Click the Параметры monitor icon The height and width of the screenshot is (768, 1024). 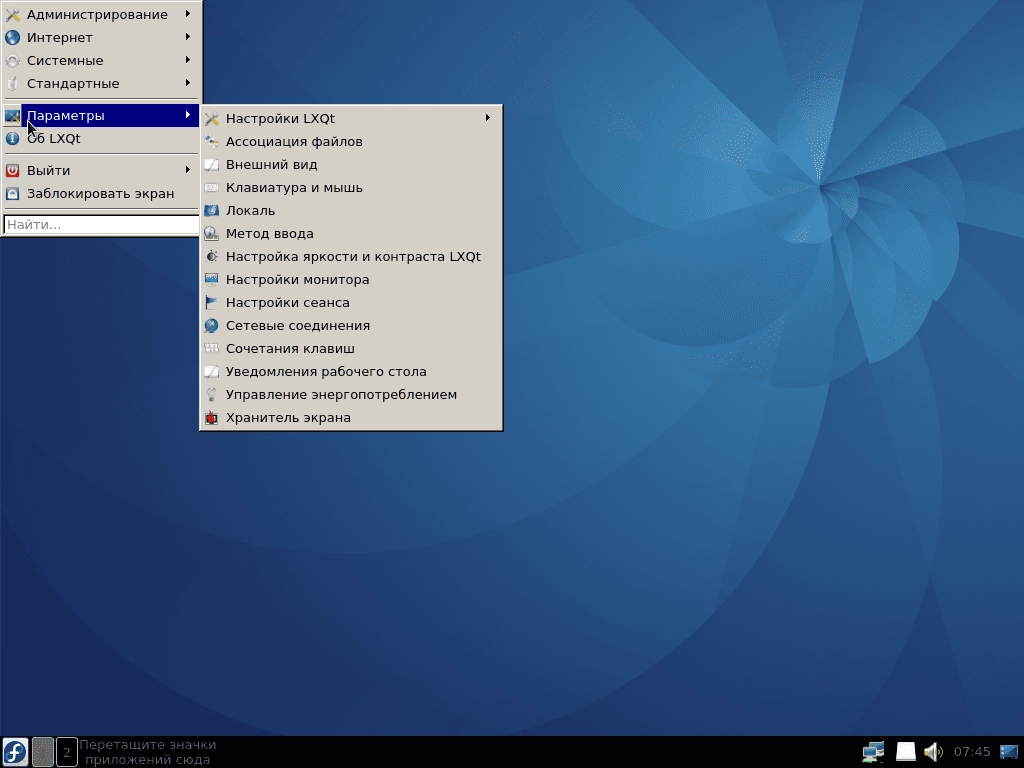click(12, 116)
